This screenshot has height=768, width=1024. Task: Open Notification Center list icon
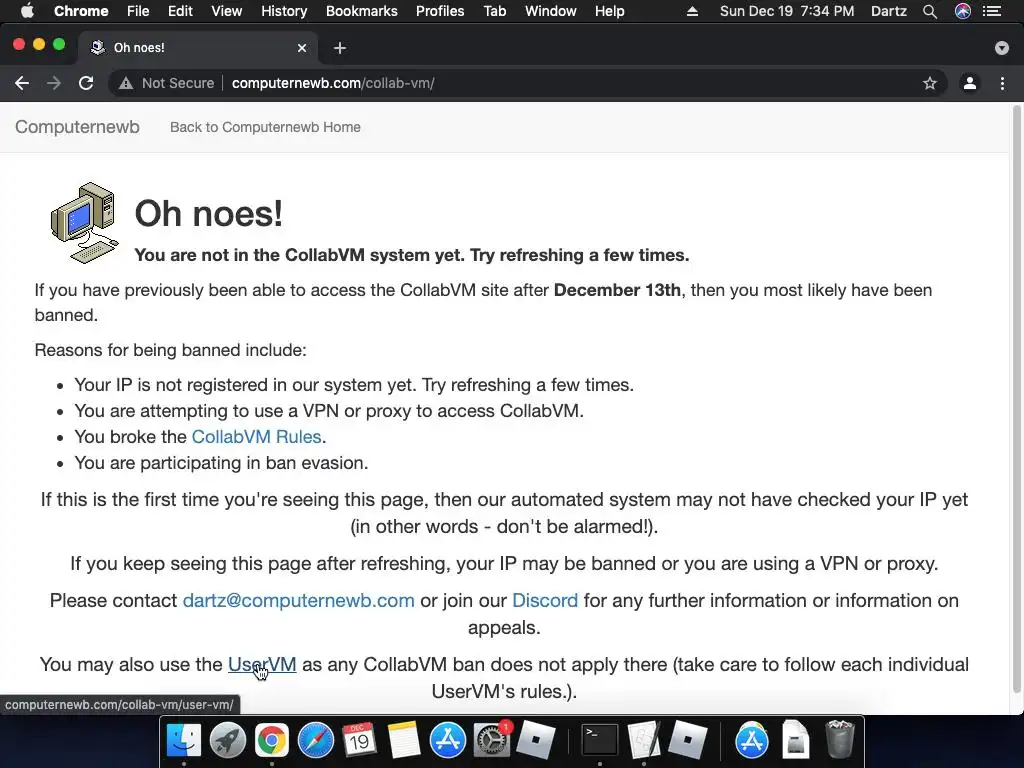(x=992, y=11)
